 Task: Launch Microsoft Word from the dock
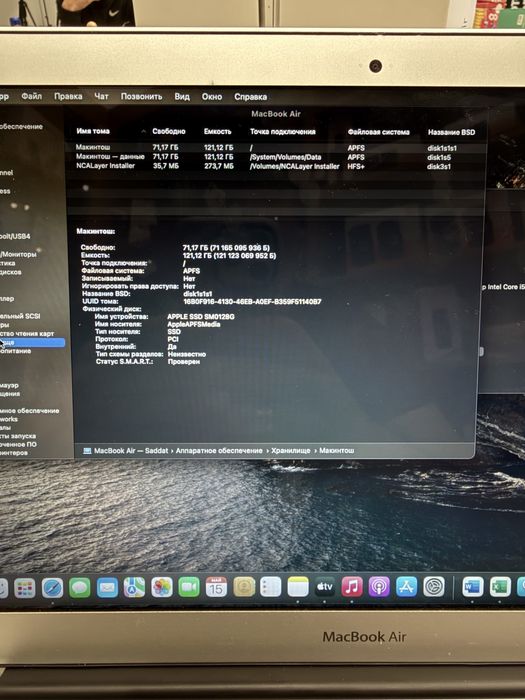(473, 587)
